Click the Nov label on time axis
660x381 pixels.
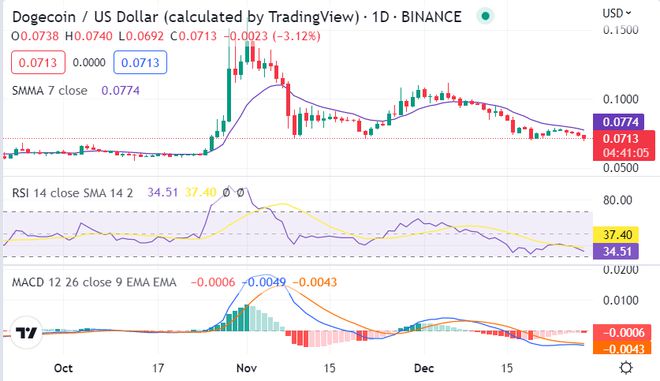pos(247,368)
